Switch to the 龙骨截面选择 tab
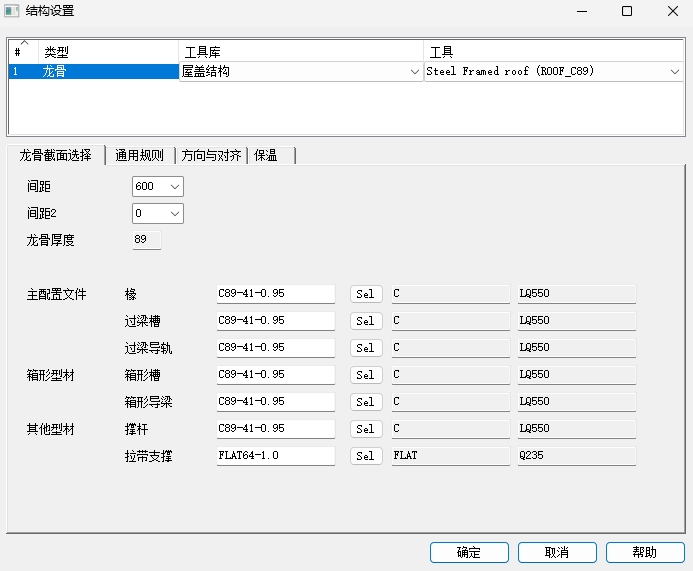Viewport: 693px width, 571px height. coord(56,155)
